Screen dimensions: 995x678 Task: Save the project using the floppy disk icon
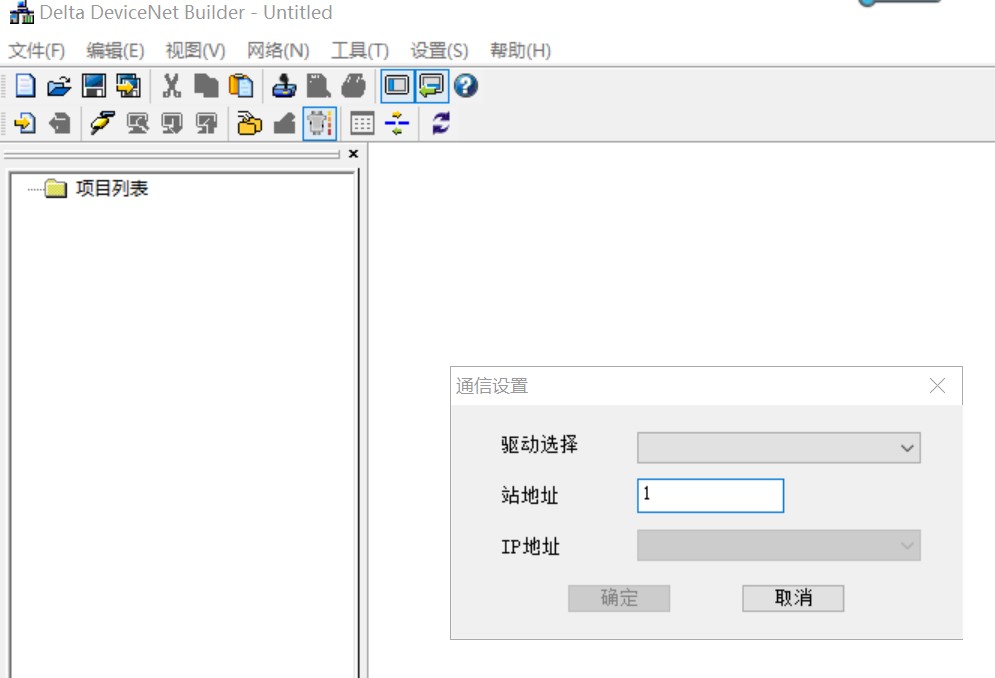(93, 87)
